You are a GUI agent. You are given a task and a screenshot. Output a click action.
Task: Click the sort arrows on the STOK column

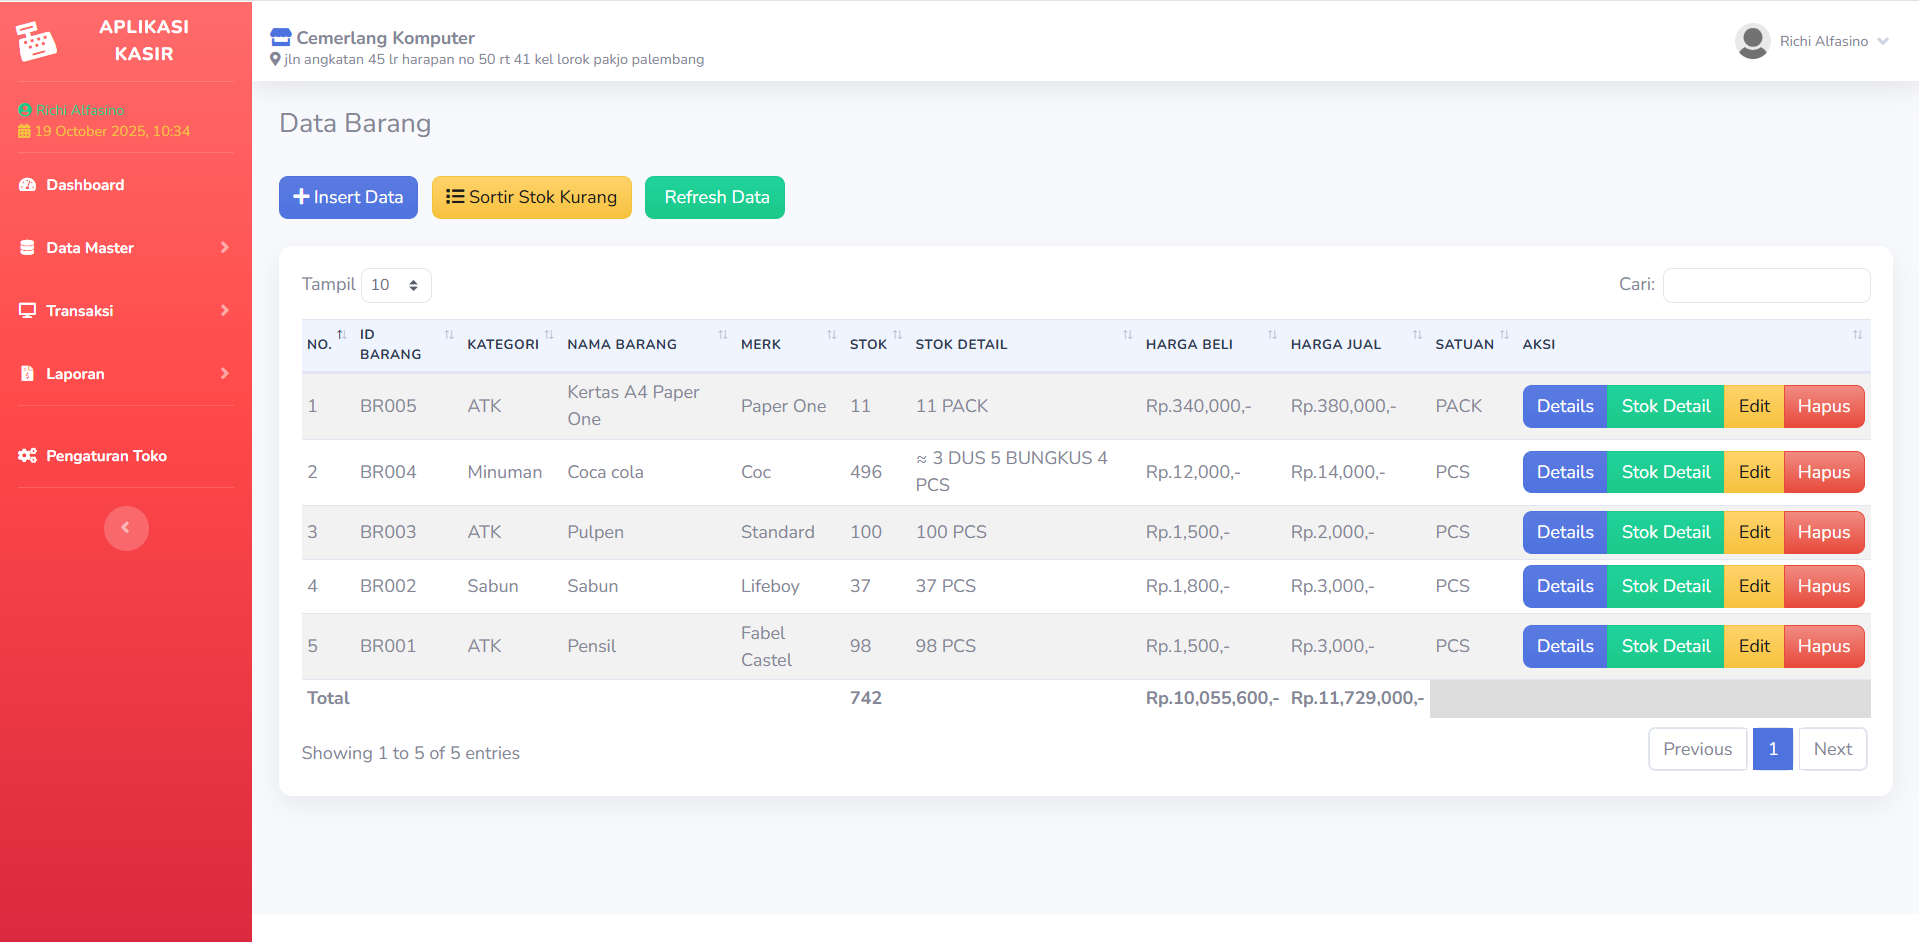897,335
